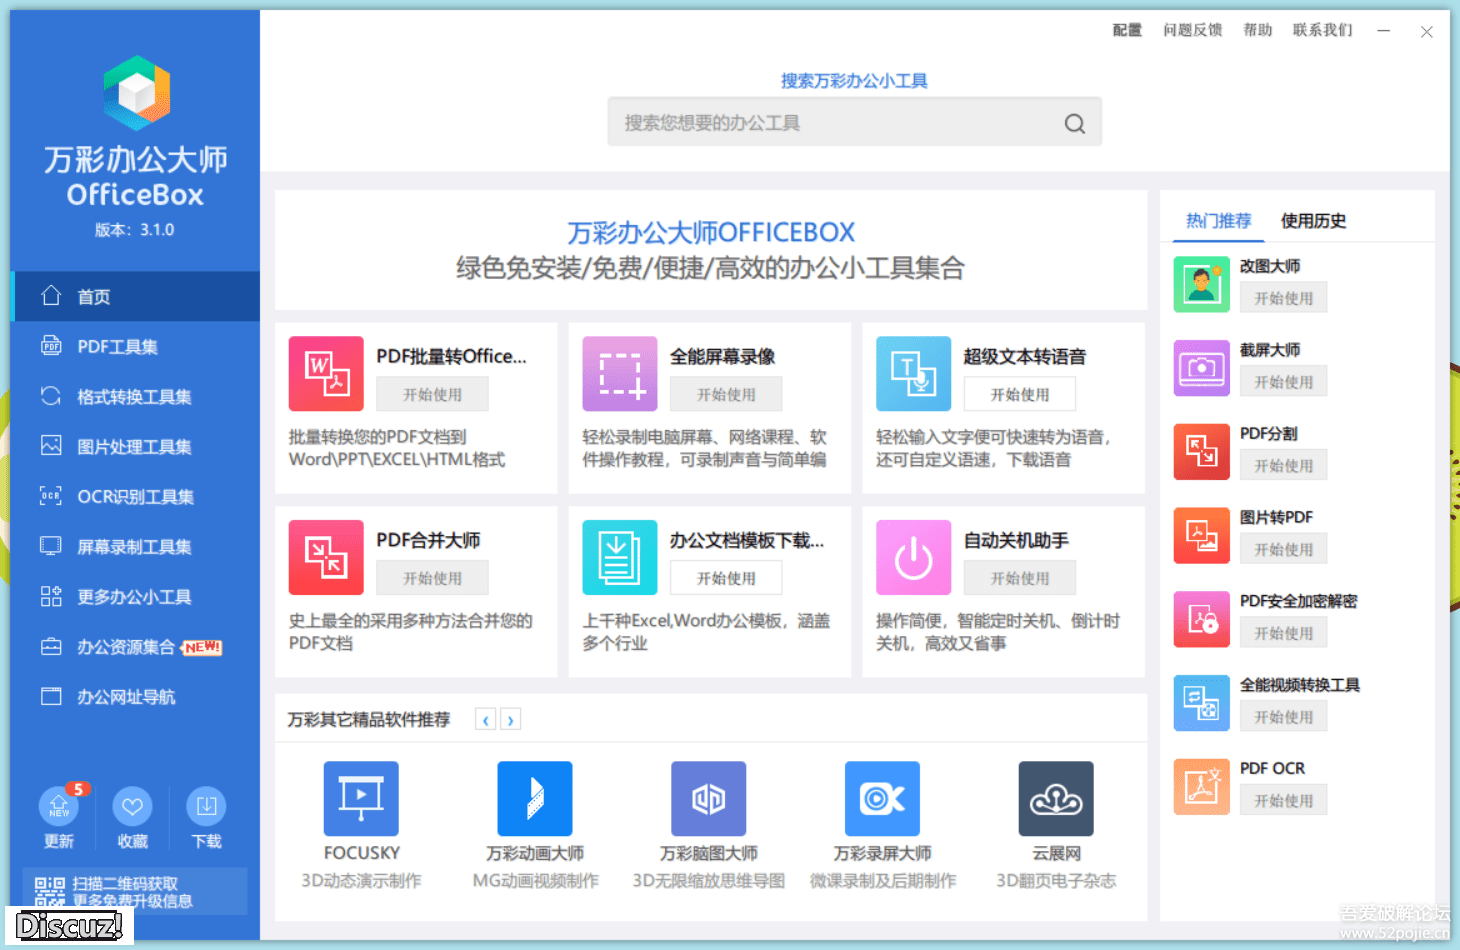1460x950 pixels.
Task: Open the 全能视频转换工具 icon
Action: click(1202, 703)
